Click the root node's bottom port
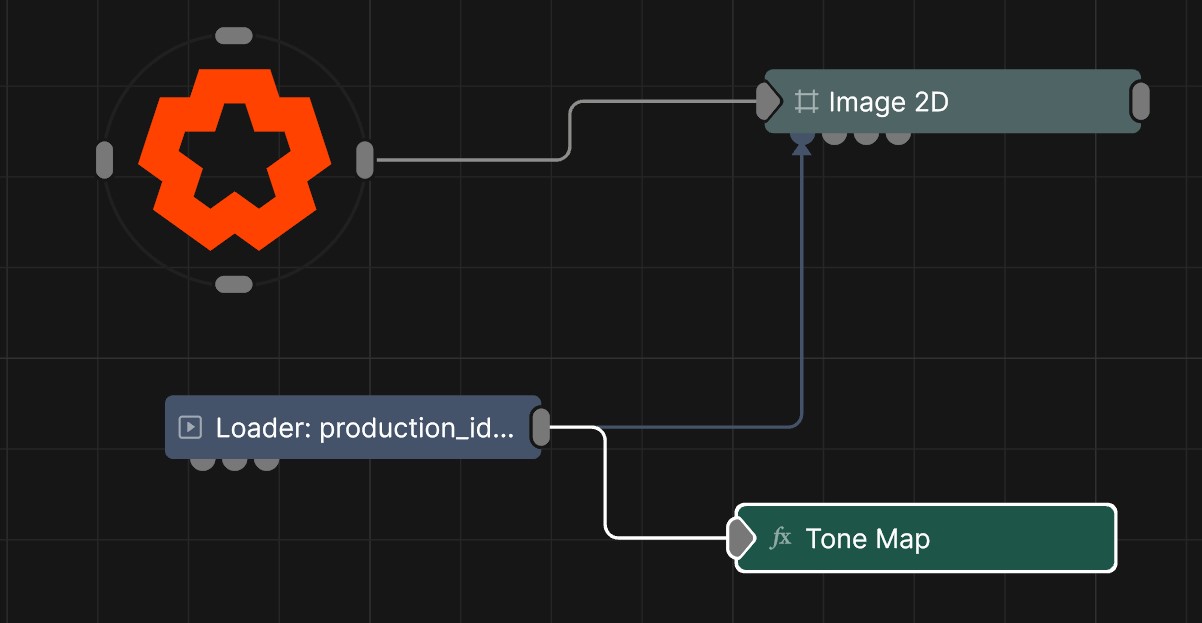The height and width of the screenshot is (623, 1202). pyautogui.click(x=234, y=284)
